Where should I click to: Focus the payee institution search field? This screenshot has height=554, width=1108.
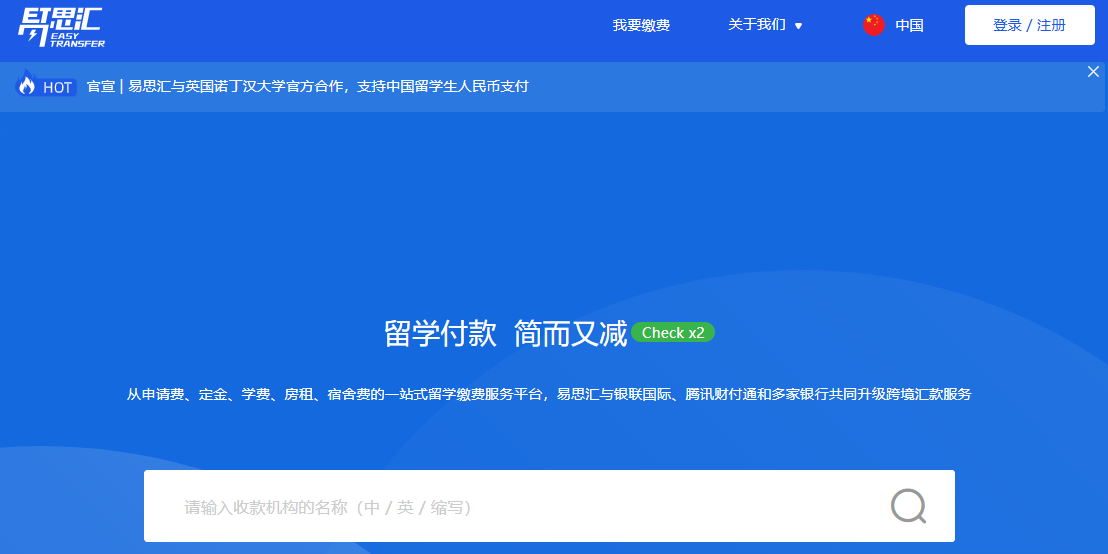[549, 506]
